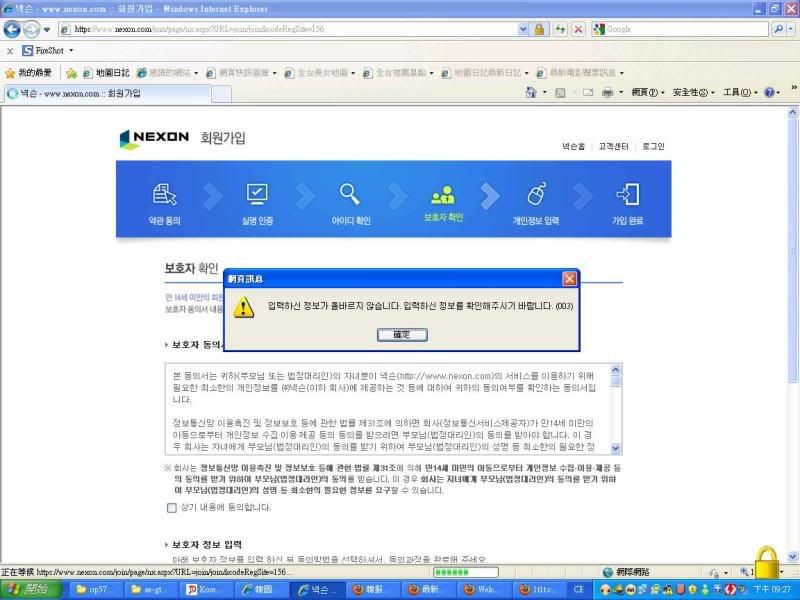The width and height of the screenshot is (800, 600).
Task: Click the IE Forward navigation button
Action: pyautogui.click(x=31, y=29)
